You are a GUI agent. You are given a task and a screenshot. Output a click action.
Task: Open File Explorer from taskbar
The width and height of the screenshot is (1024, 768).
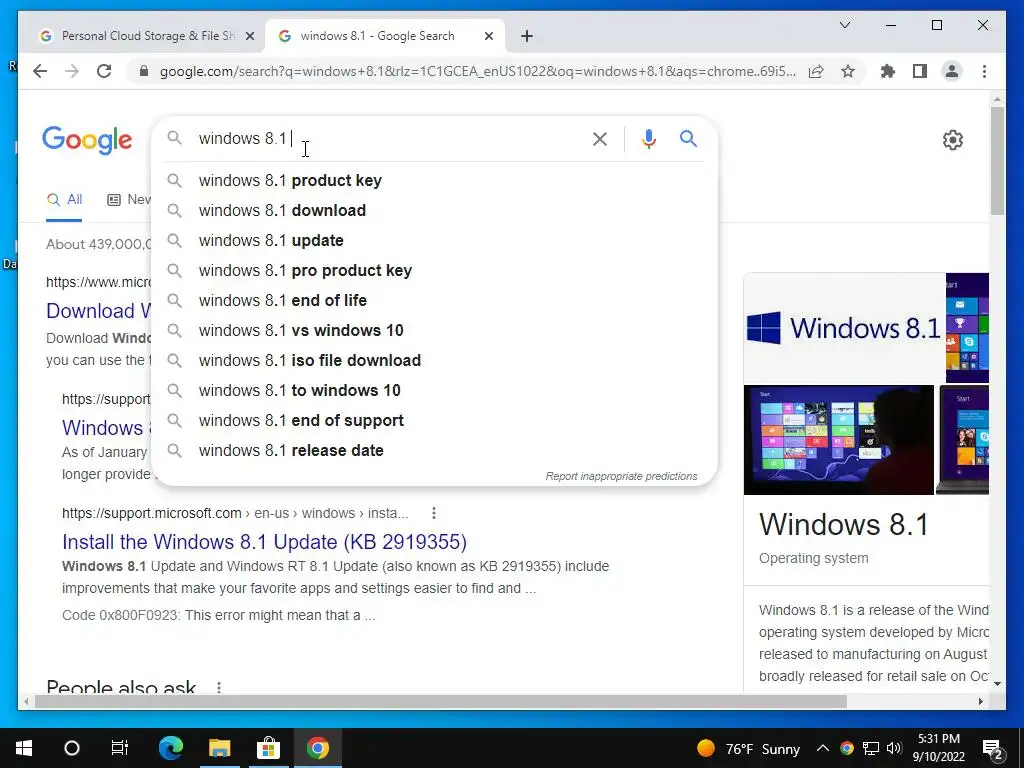(219, 748)
